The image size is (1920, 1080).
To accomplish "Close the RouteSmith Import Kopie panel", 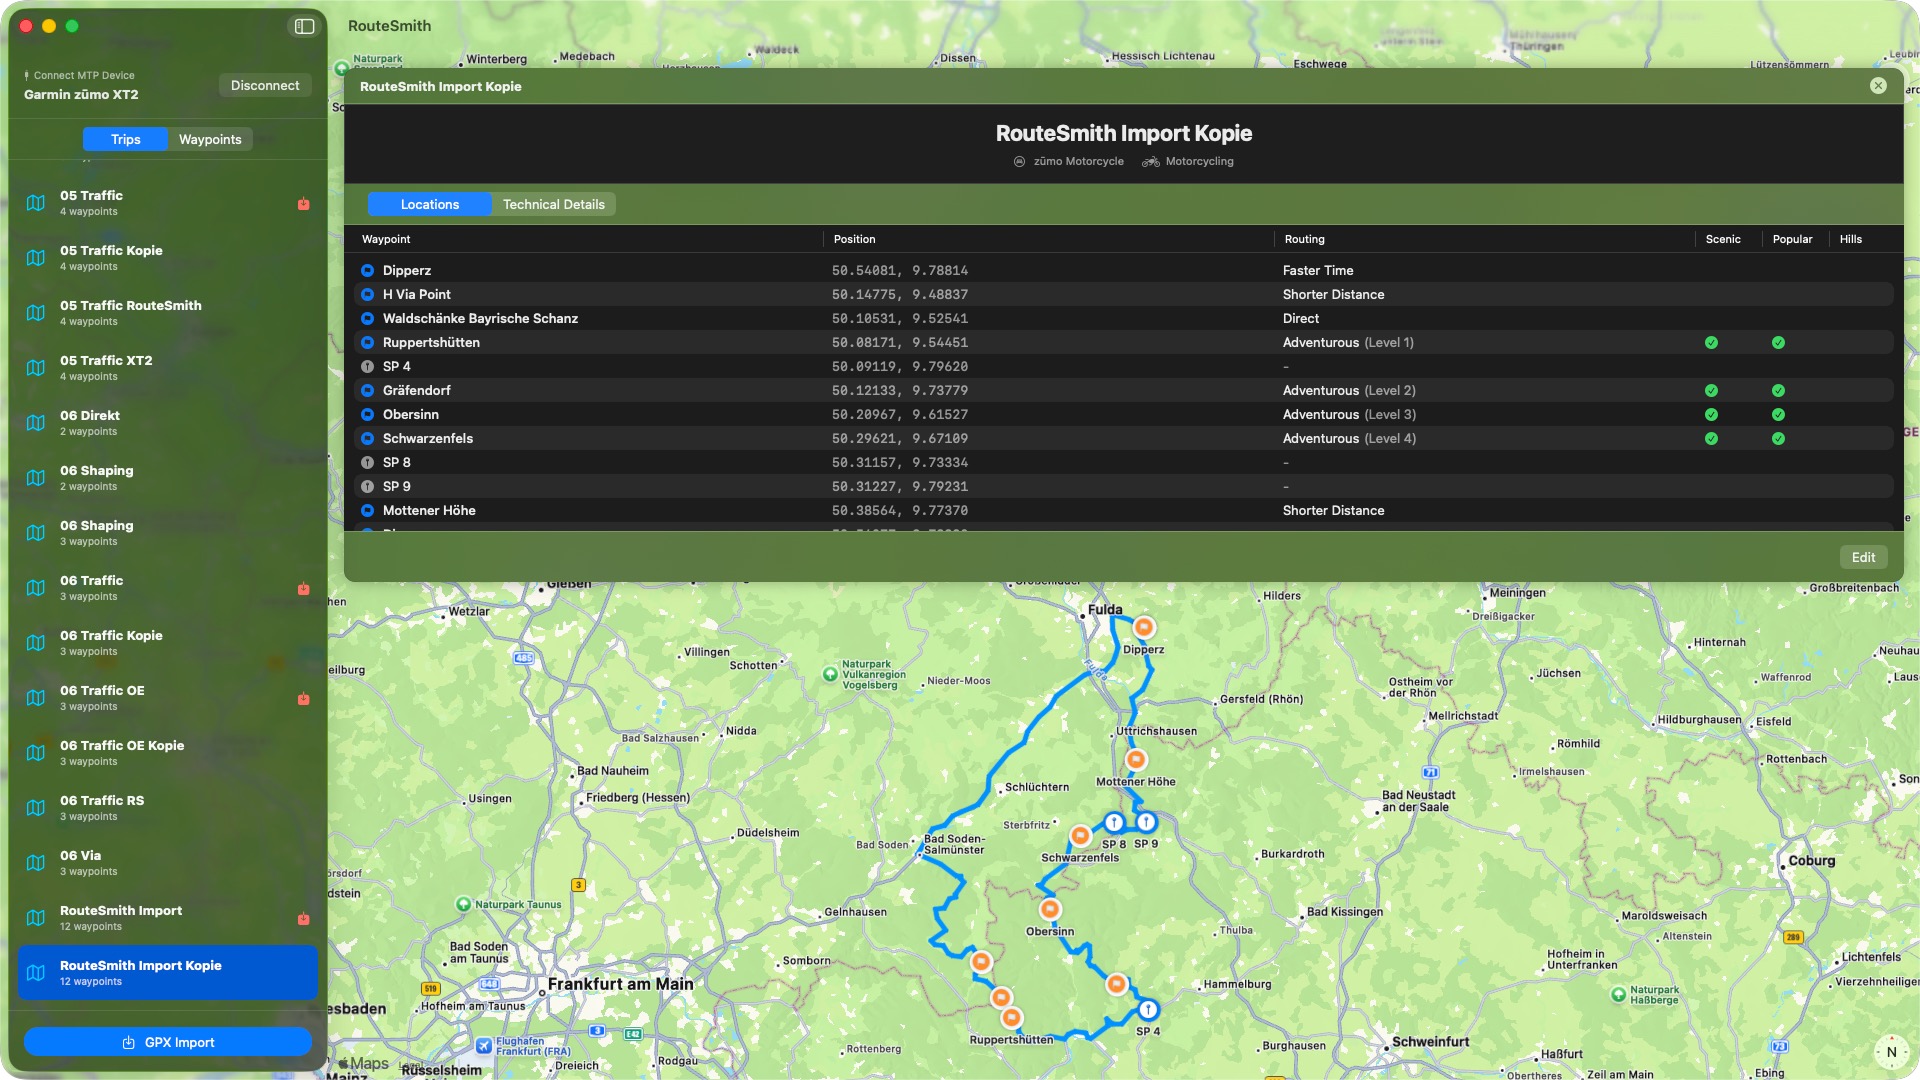I will coord(1878,86).
